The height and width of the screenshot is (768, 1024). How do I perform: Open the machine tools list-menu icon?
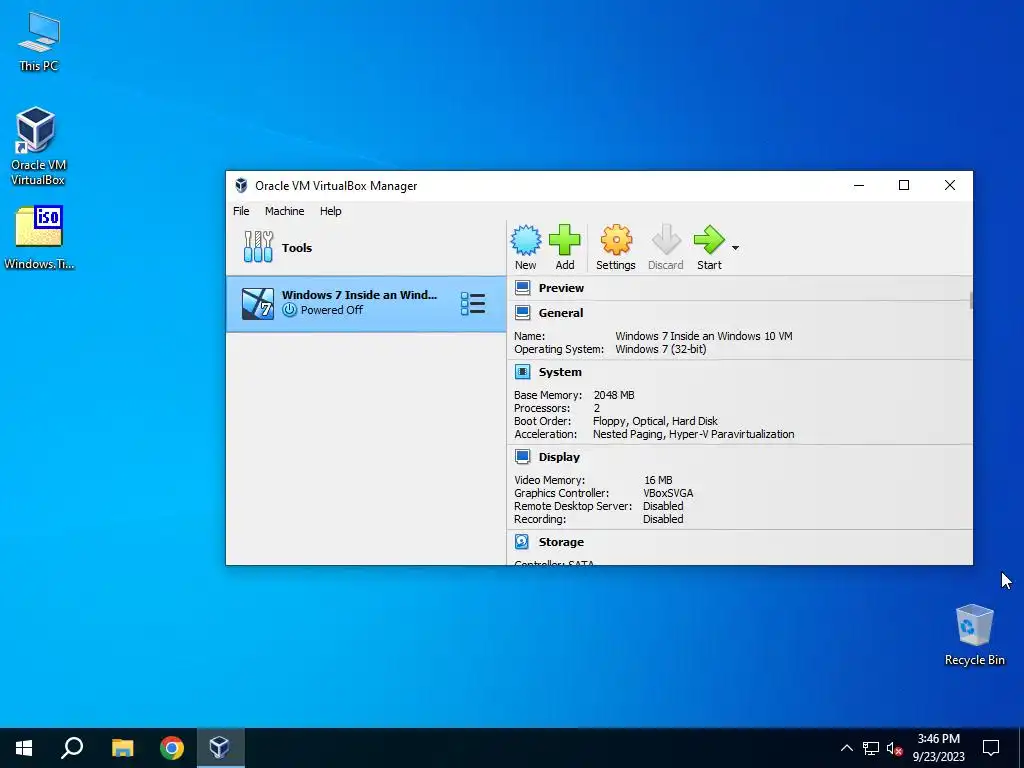click(x=473, y=304)
